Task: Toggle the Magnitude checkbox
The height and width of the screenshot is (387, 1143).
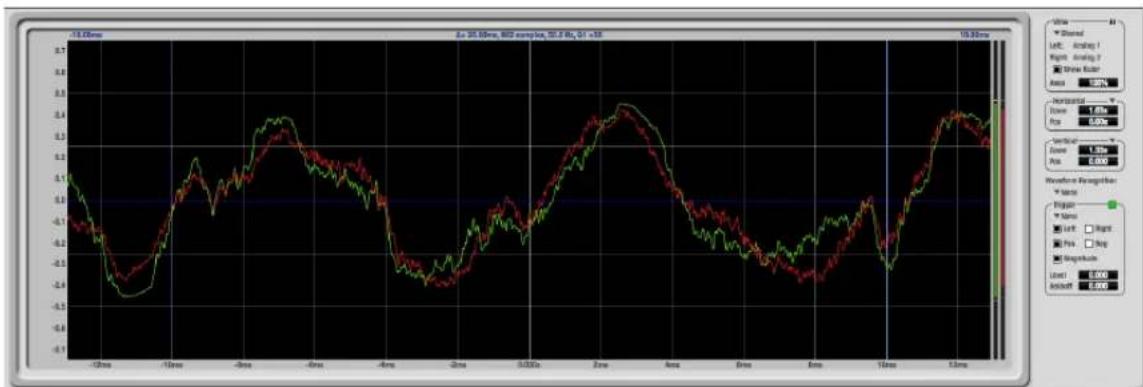Action: coord(1058,258)
